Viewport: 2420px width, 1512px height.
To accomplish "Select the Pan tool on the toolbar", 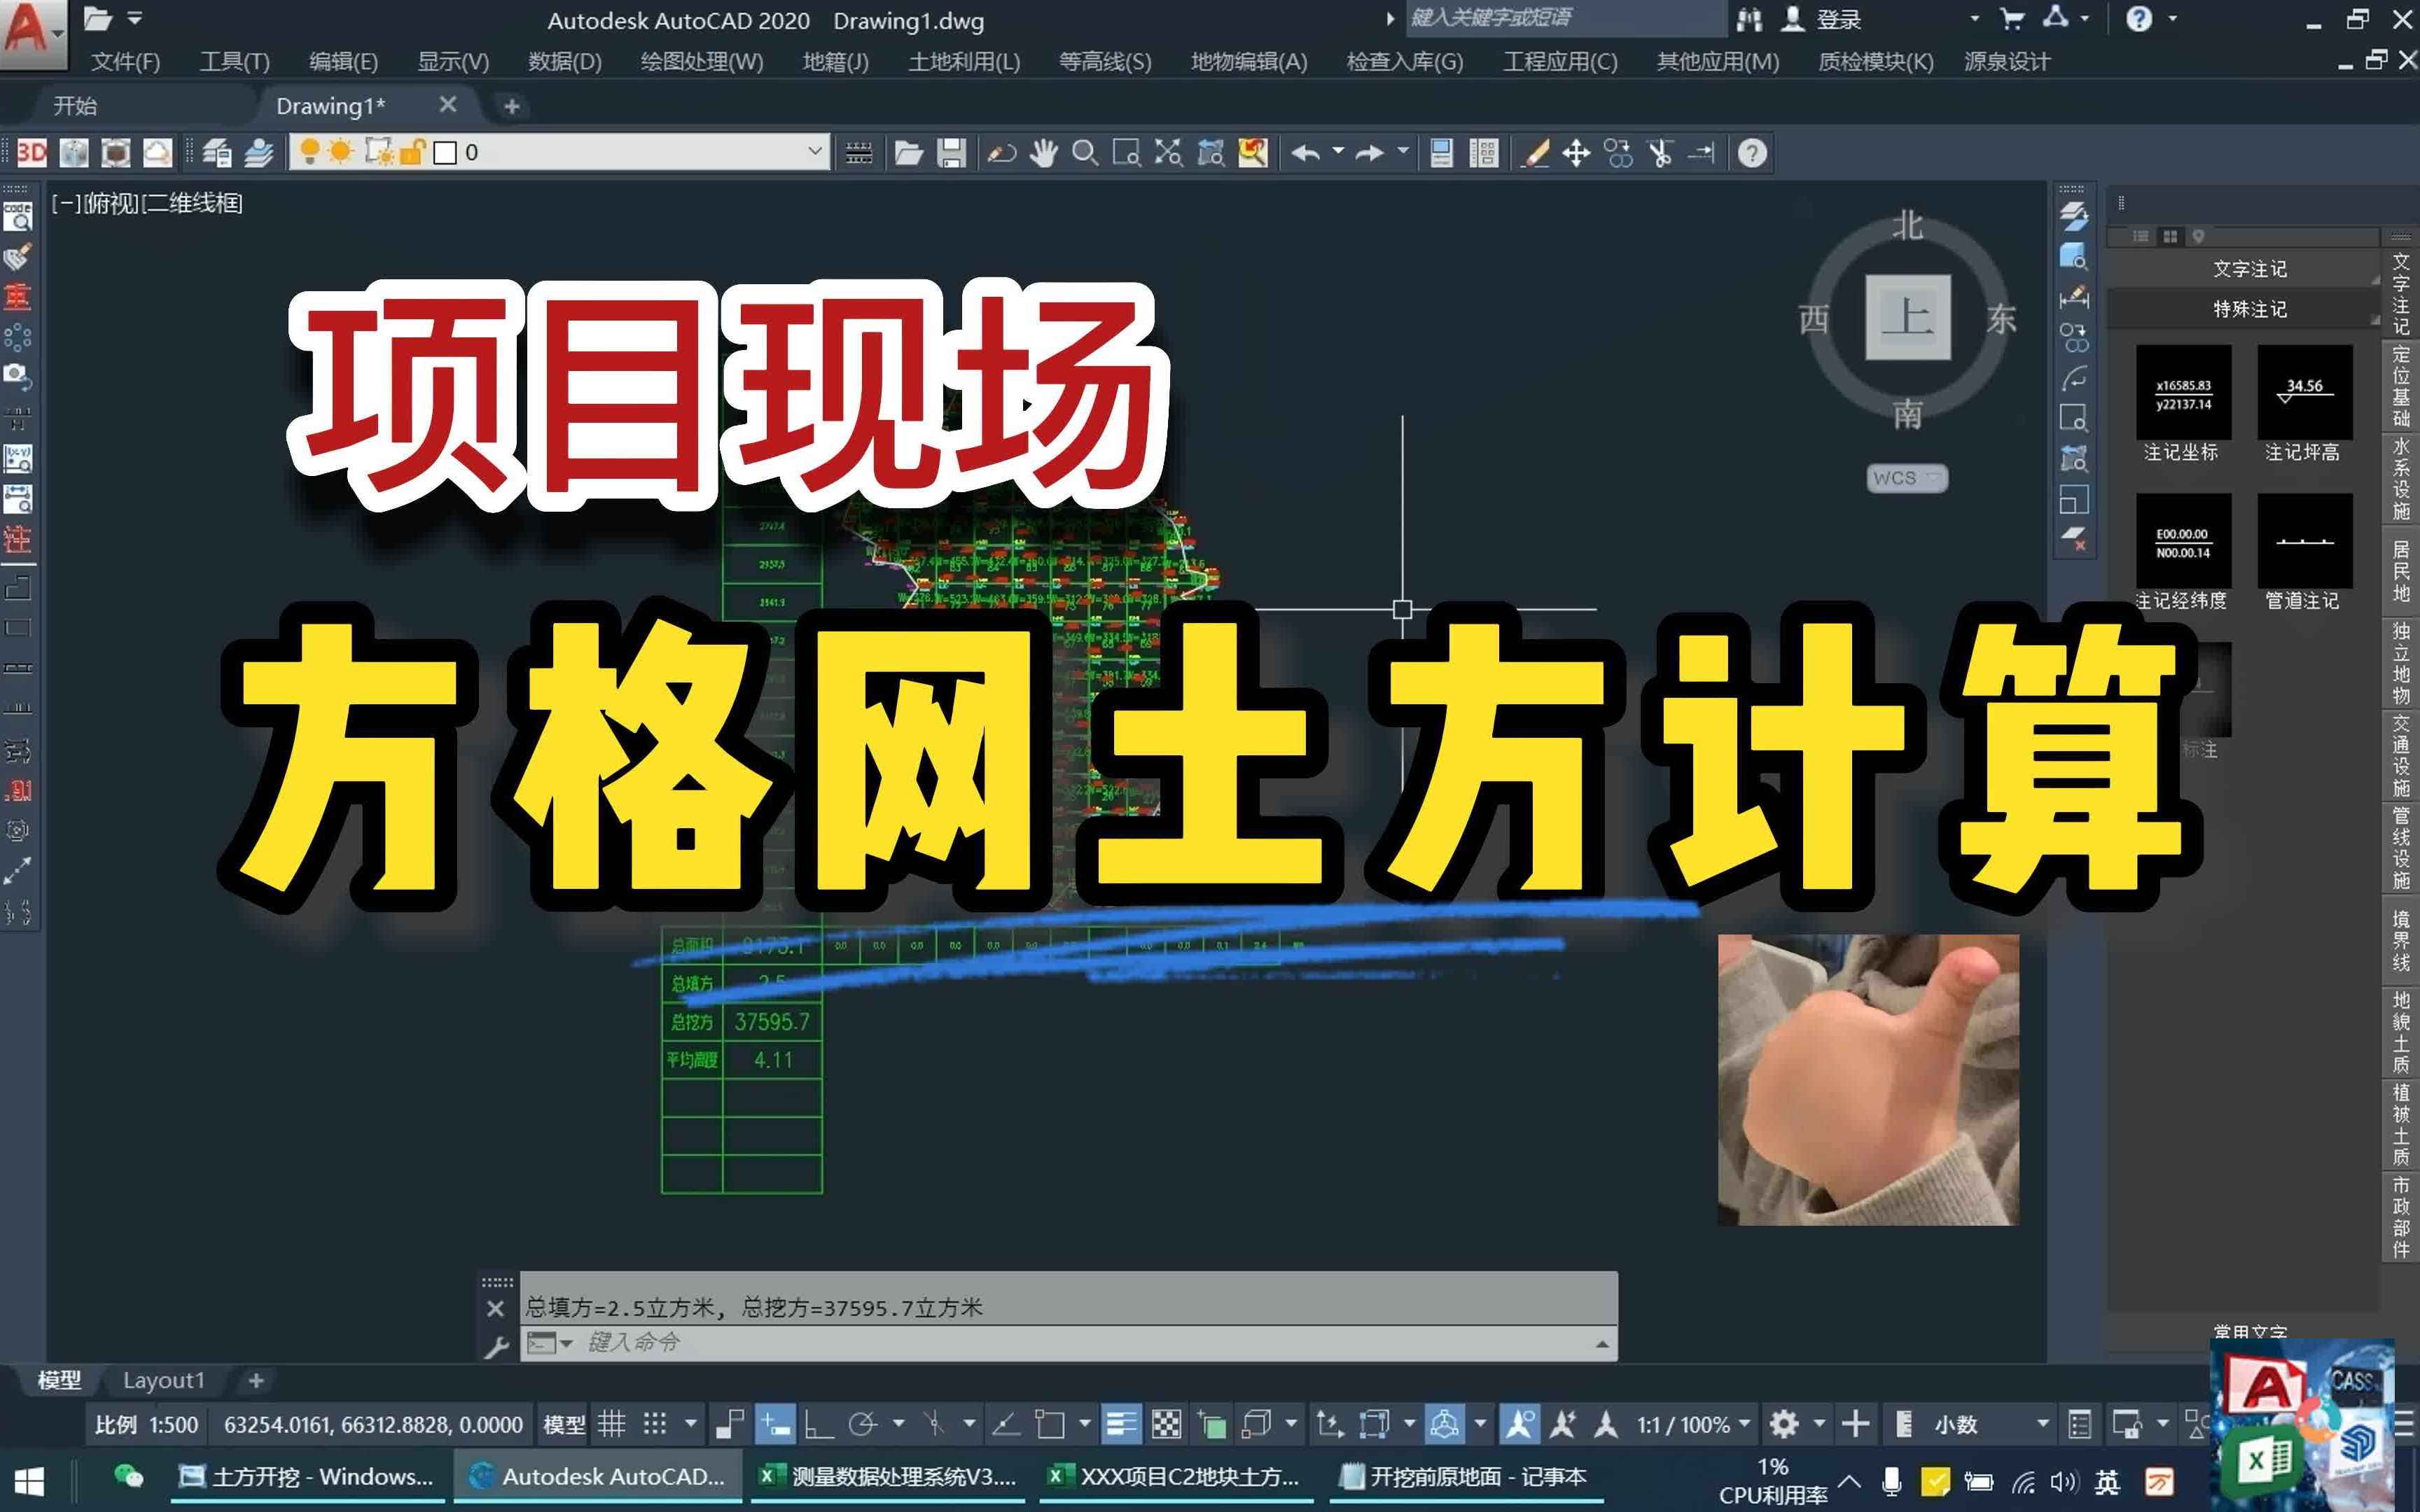I will (x=1044, y=152).
